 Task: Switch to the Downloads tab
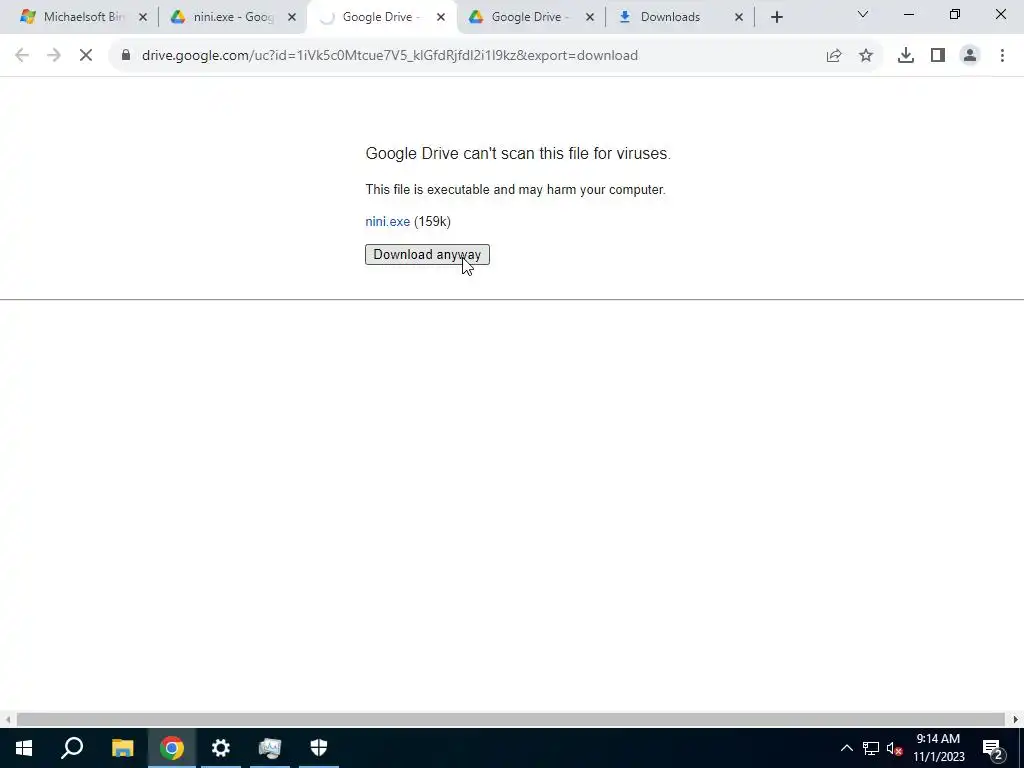(x=678, y=17)
